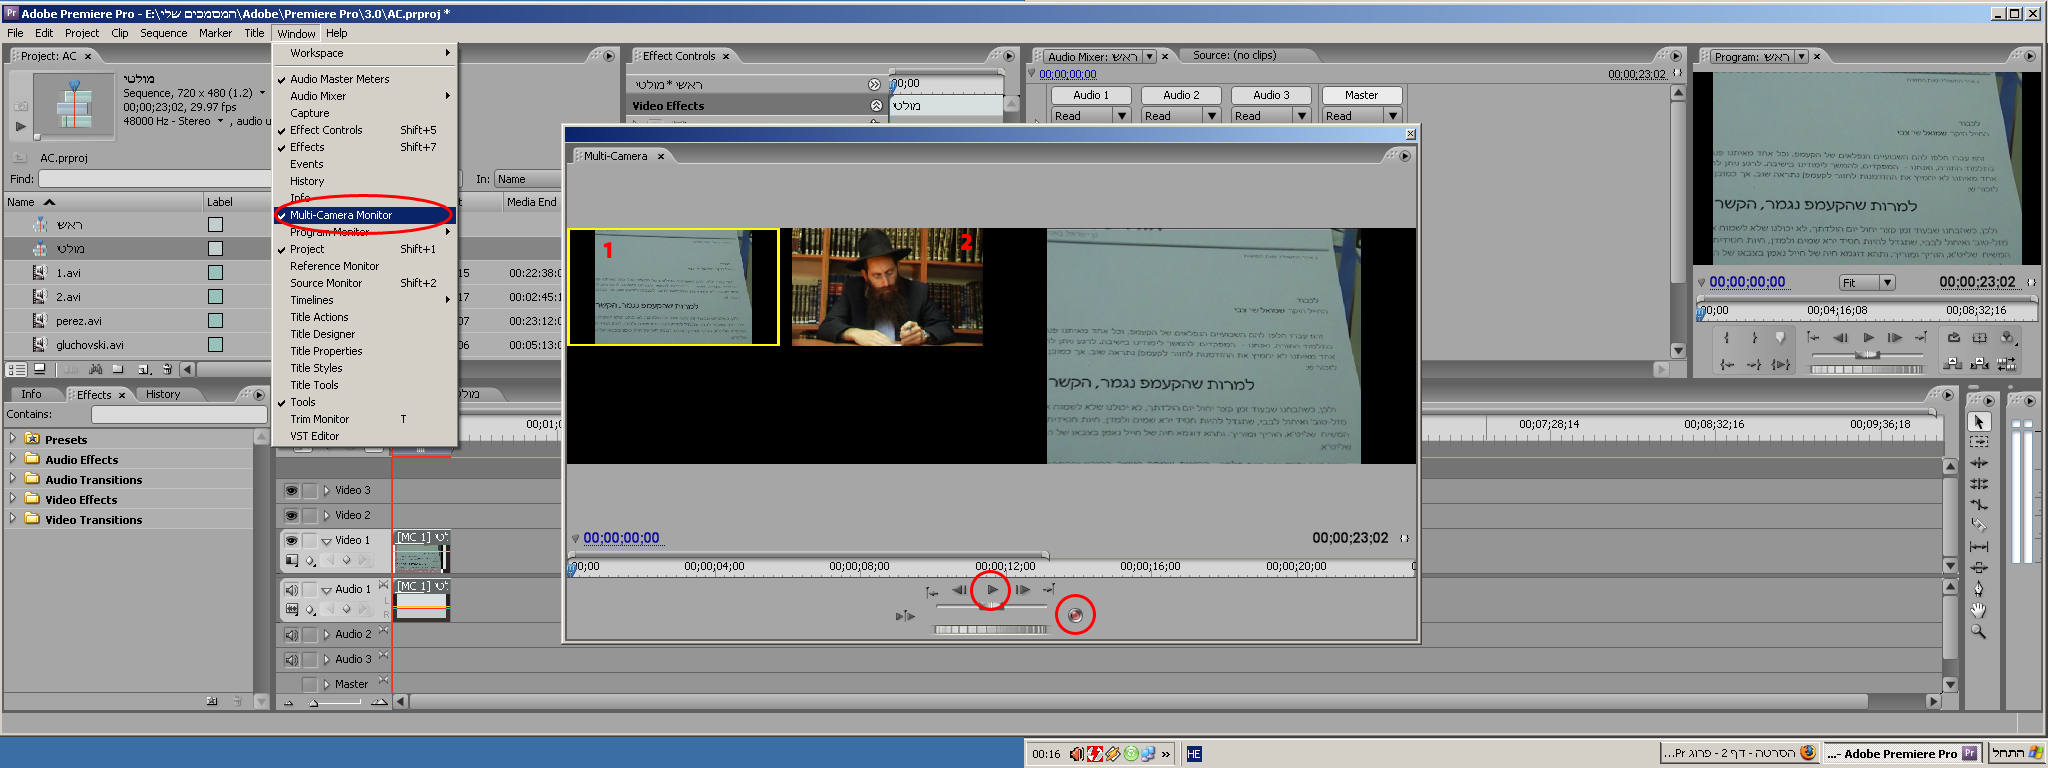Toggle lock box on Audio 2 track
The height and width of the screenshot is (768, 2048).
pyautogui.click(x=310, y=634)
